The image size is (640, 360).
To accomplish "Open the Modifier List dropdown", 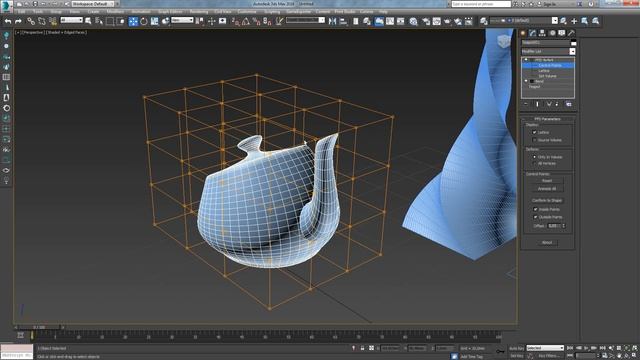I will click(548, 51).
